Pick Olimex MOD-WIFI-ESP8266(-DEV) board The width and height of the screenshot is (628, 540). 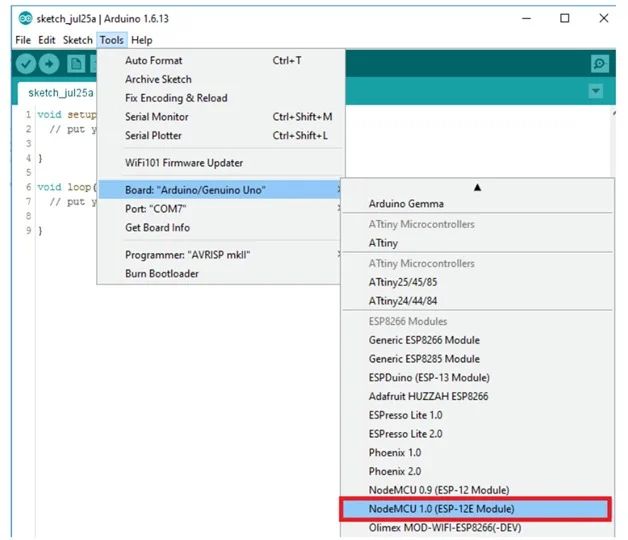click(x=477, y=528)
